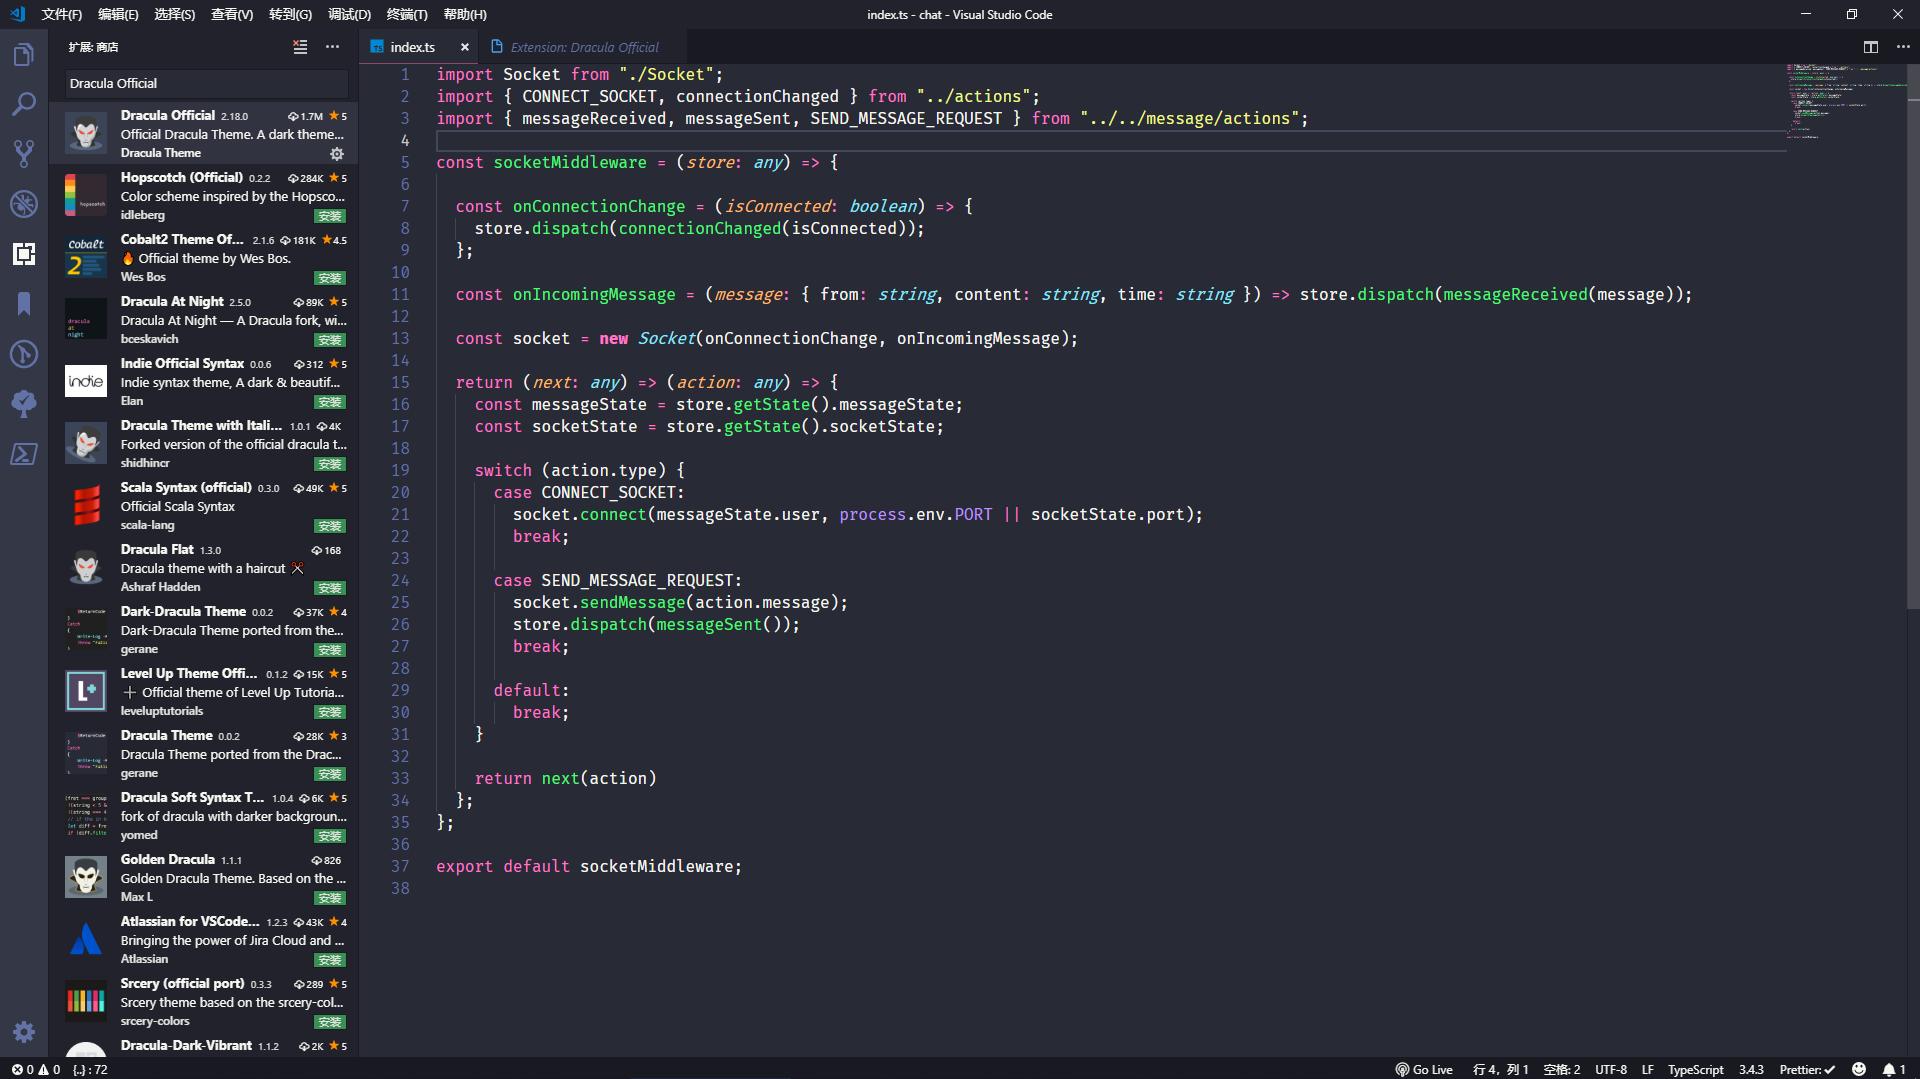Select the TypeScript language mode selector
1920x1079 pixels.
(x=1695, y=1069)
